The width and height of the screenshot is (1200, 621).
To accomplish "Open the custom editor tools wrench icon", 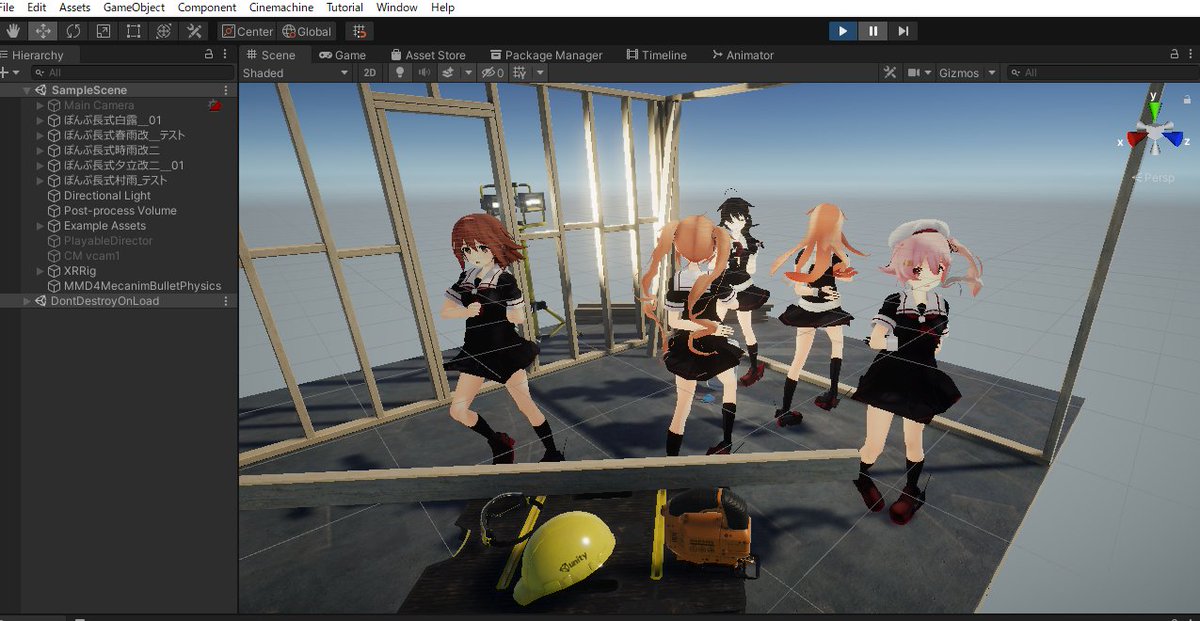I will (194, 30).
